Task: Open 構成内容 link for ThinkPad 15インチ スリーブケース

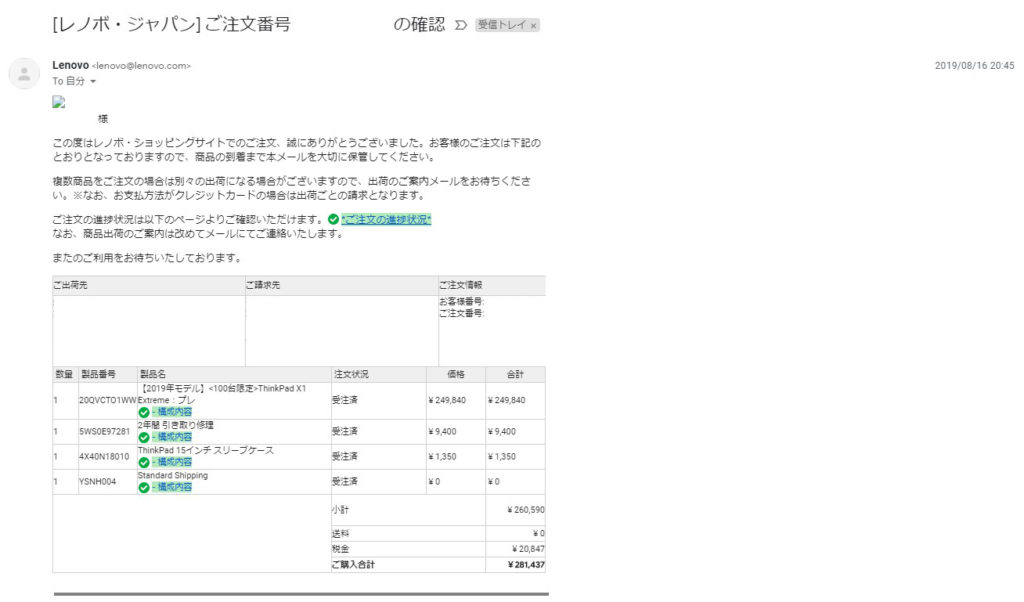Action: (x=172, y=462)
